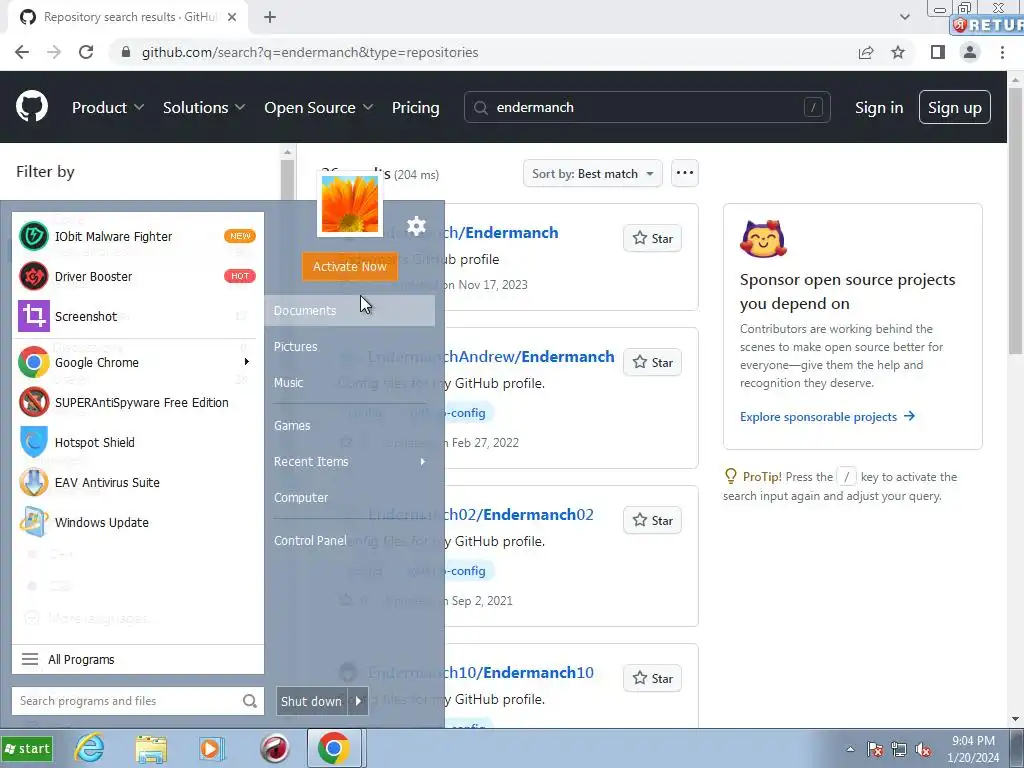Expand the Shut down options arrow
The width and height of the screenshot is (1024, 768).
point(358,701)
